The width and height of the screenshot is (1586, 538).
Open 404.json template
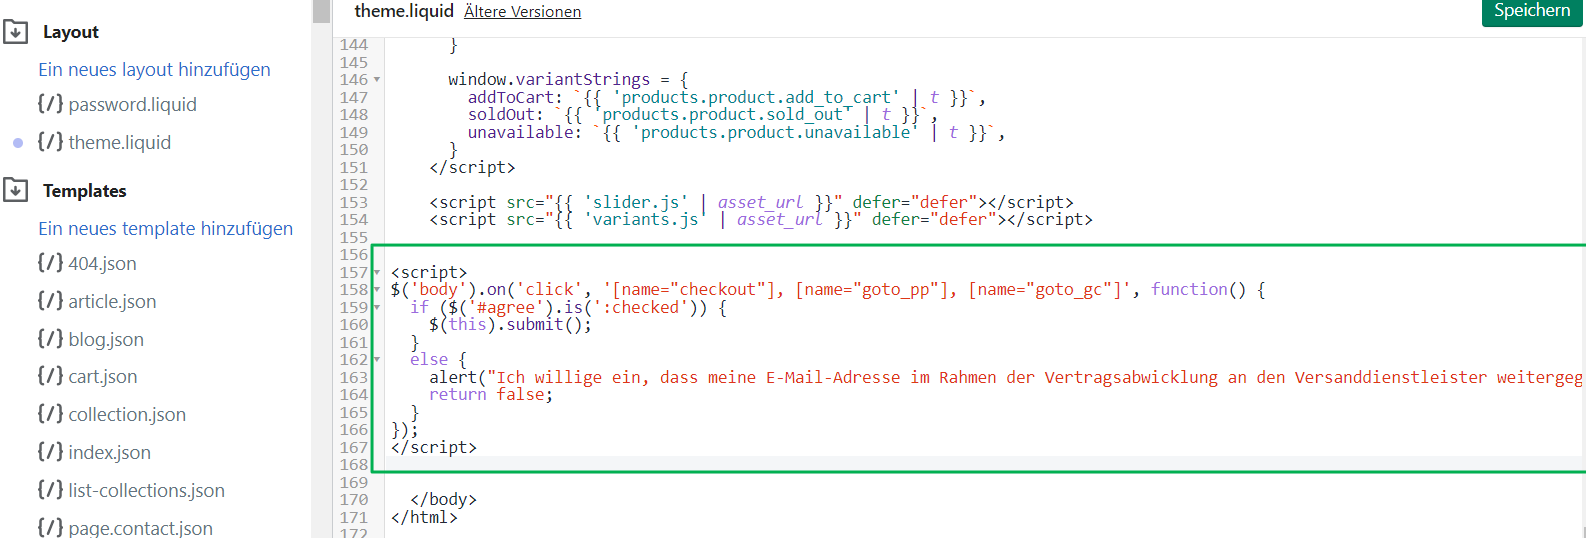(102, 263)
